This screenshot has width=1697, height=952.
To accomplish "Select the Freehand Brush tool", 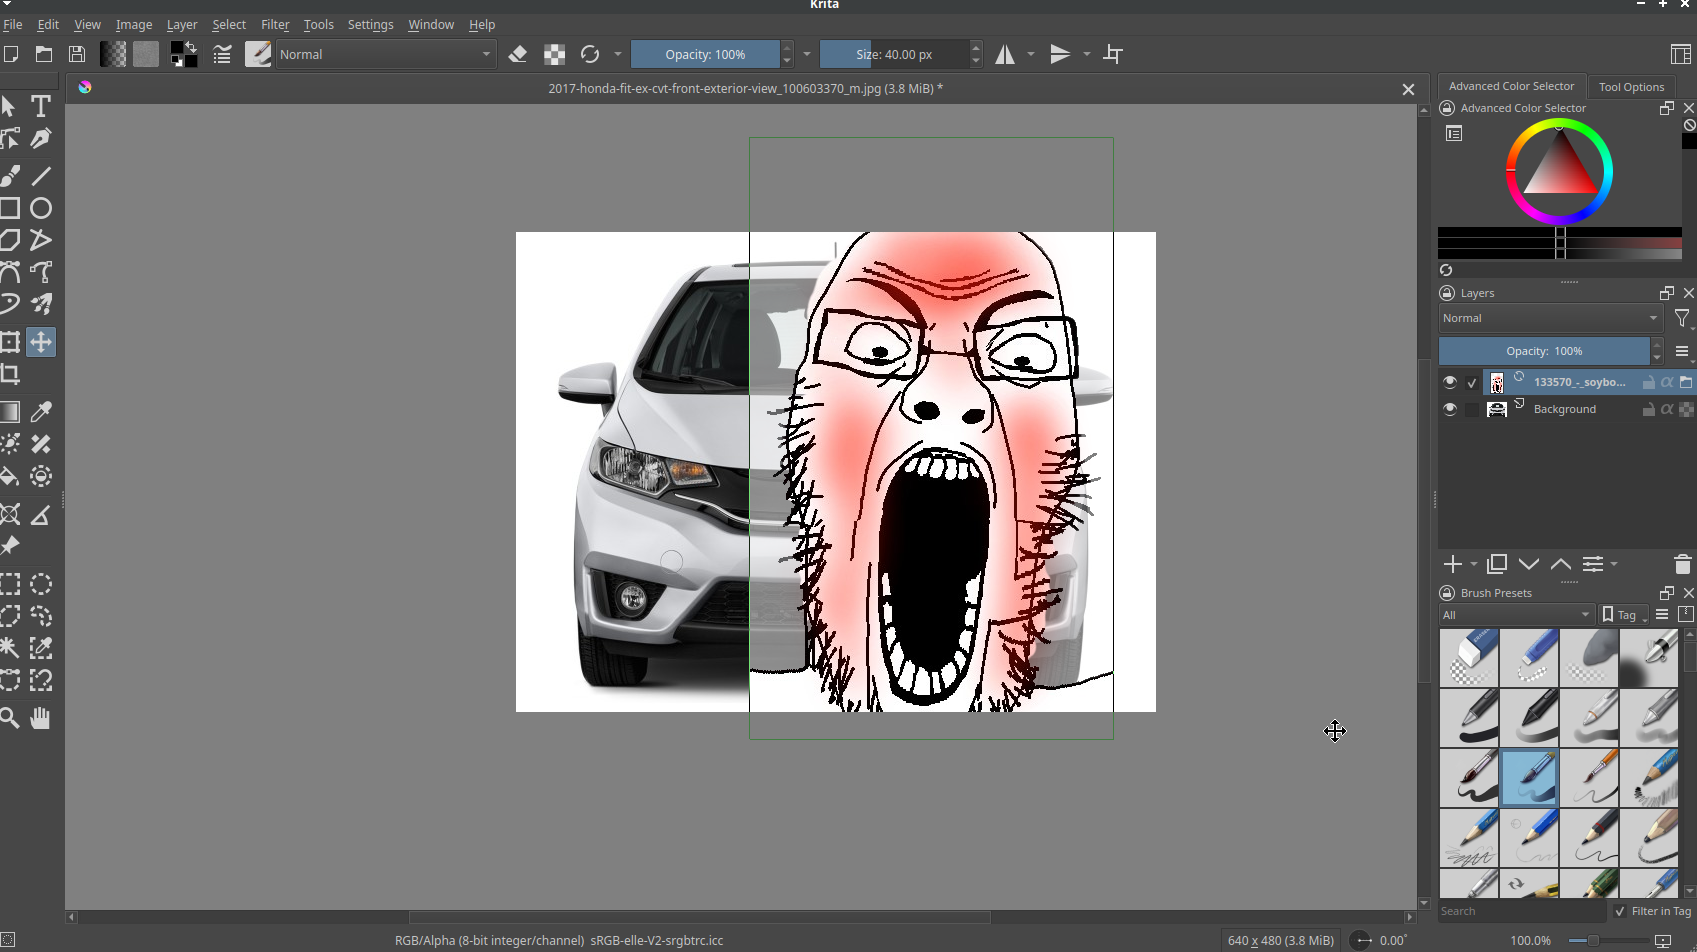I will (10, 176).
